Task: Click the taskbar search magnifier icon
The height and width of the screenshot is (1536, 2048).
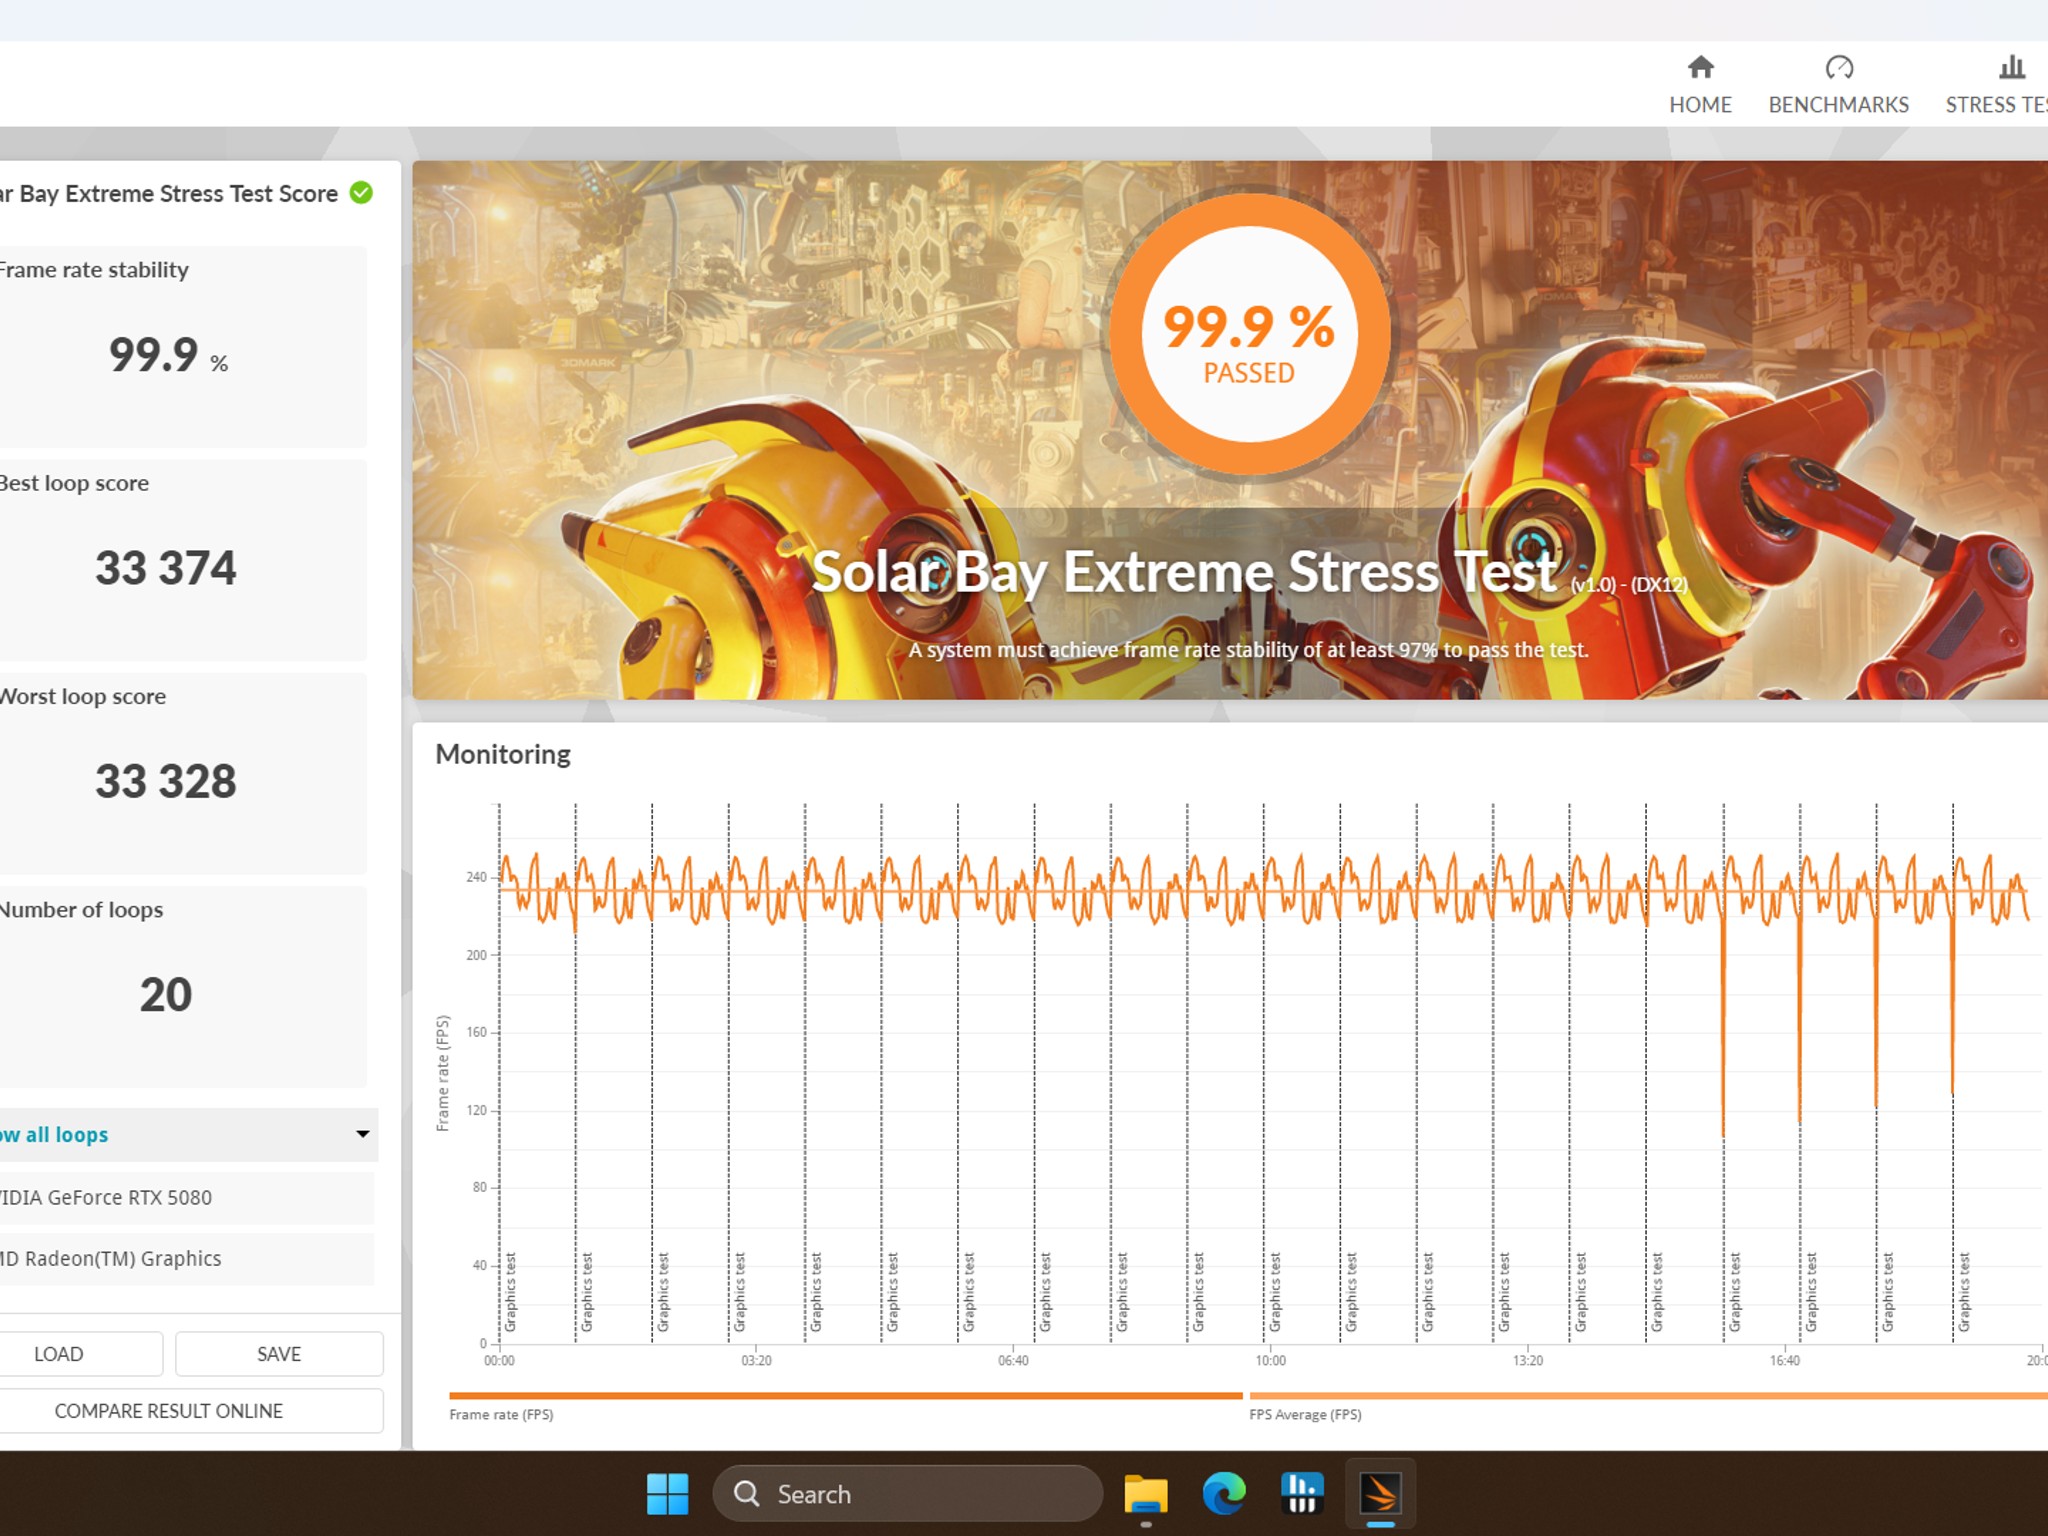Action: pyautogui.click(x=746, y=1494)
